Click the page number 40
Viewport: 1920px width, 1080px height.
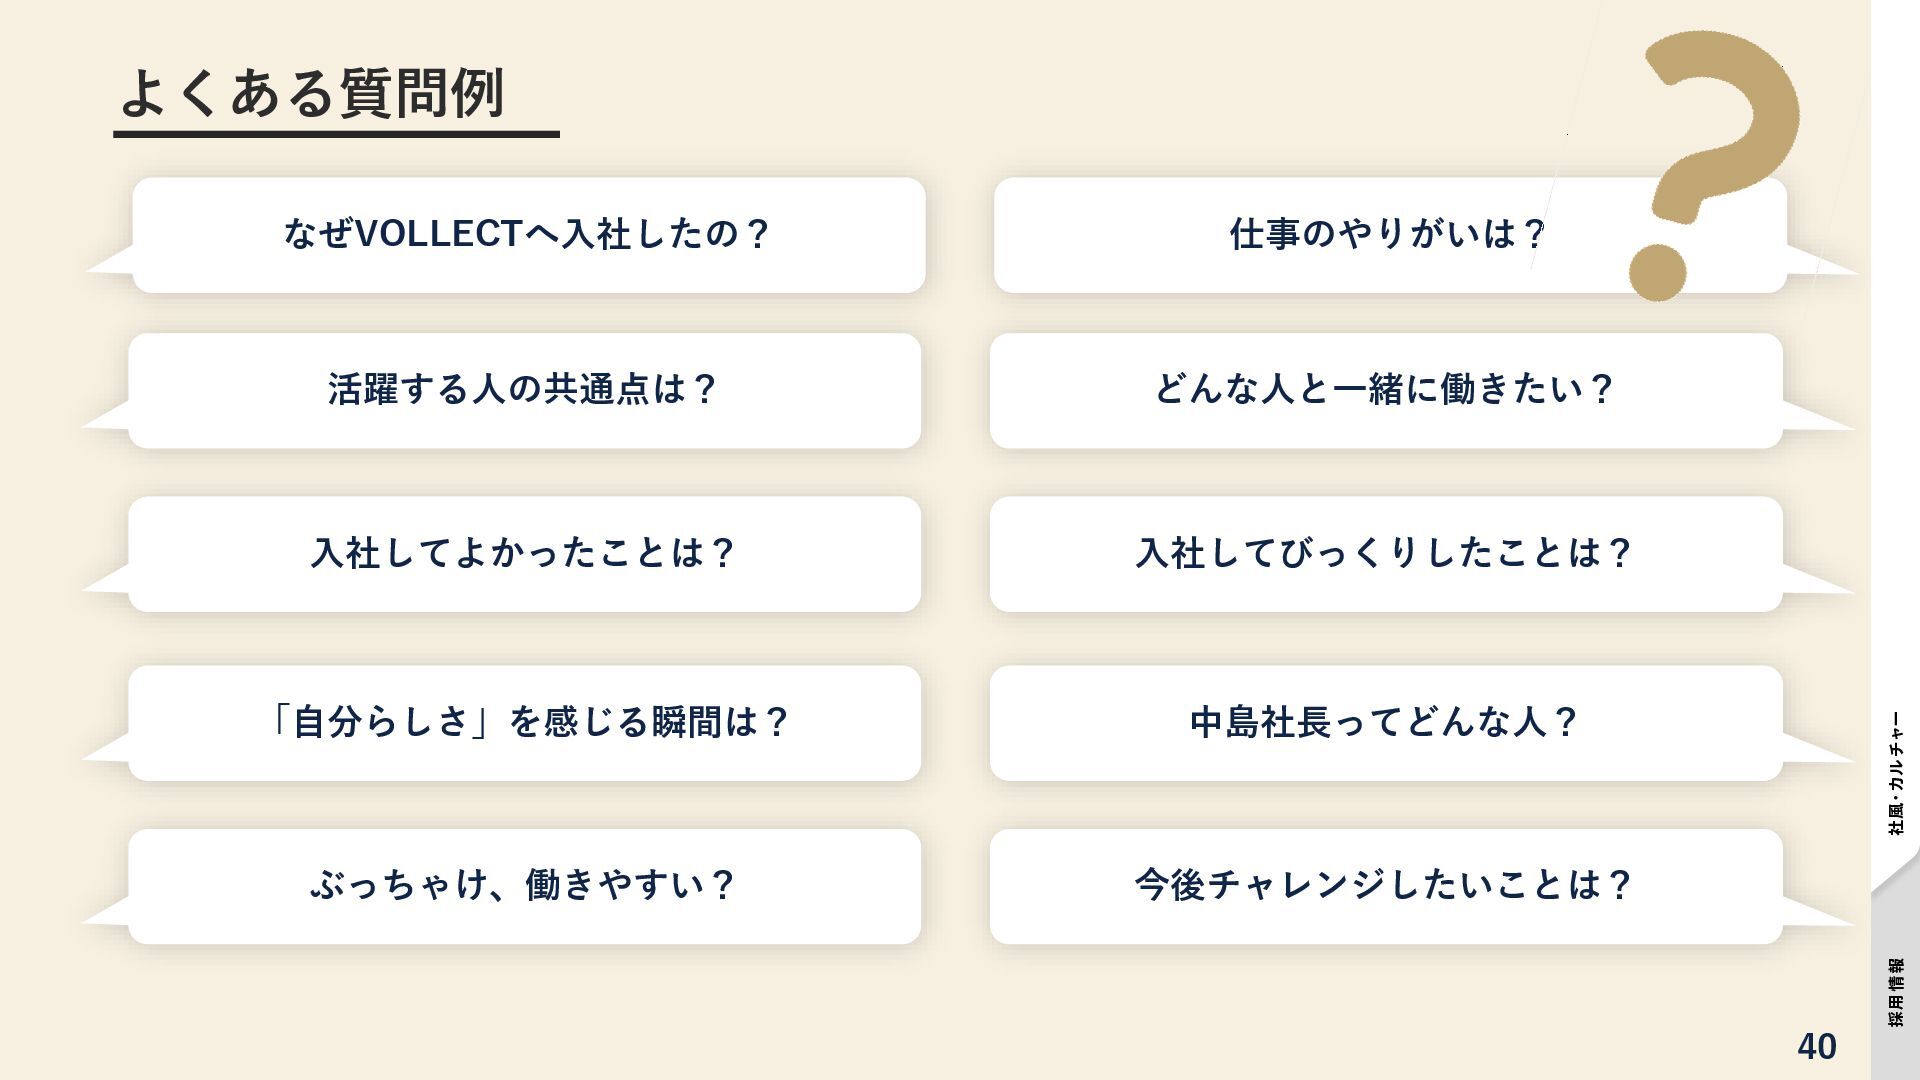tap(1816, 1046)
